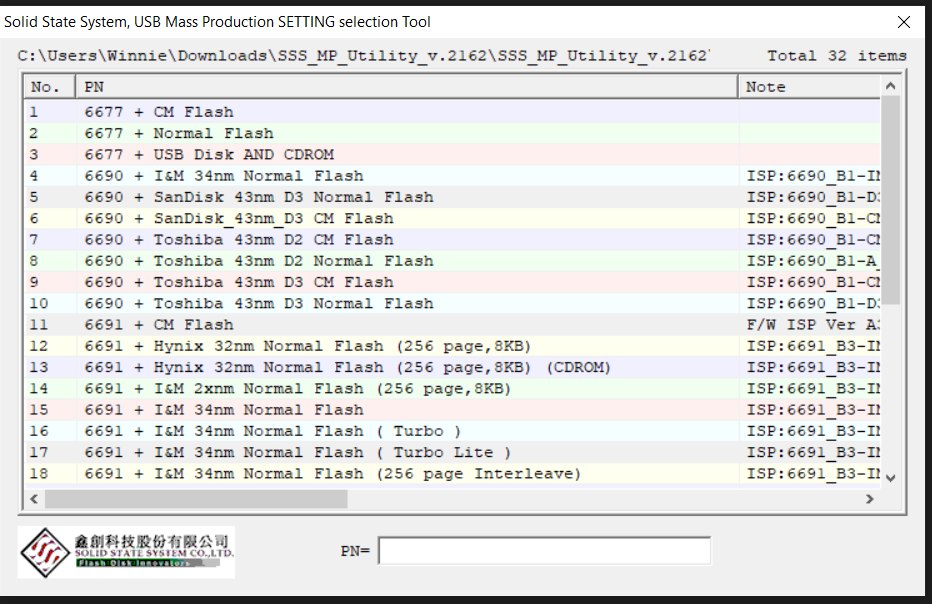Viewport: 932px width, 604px height.
Task: Select '6690 + SanDisk_43nm_D3 CM Flash'
Action: point(453,218)
